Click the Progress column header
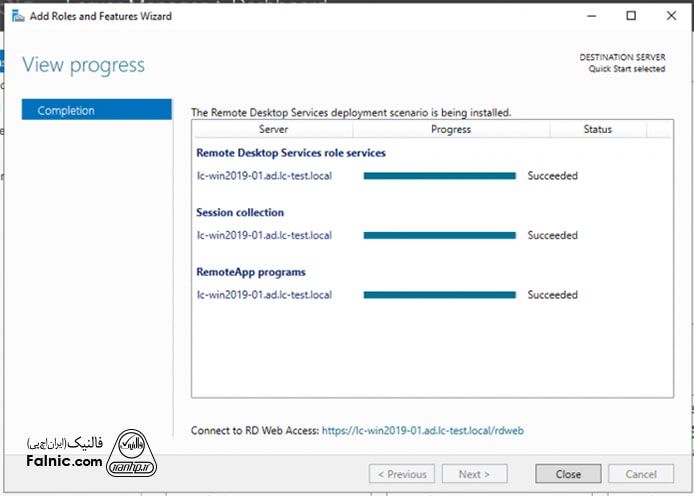Viewport: 694px width, 496px height. [x=451, y=129]
